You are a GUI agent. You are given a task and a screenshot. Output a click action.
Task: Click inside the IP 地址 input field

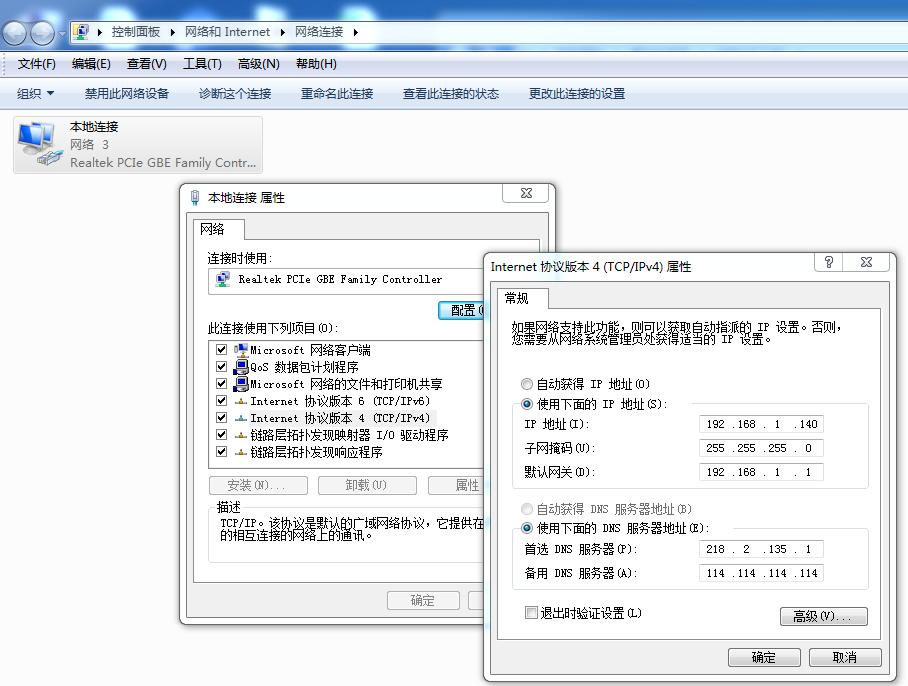[x=760, y=423]
